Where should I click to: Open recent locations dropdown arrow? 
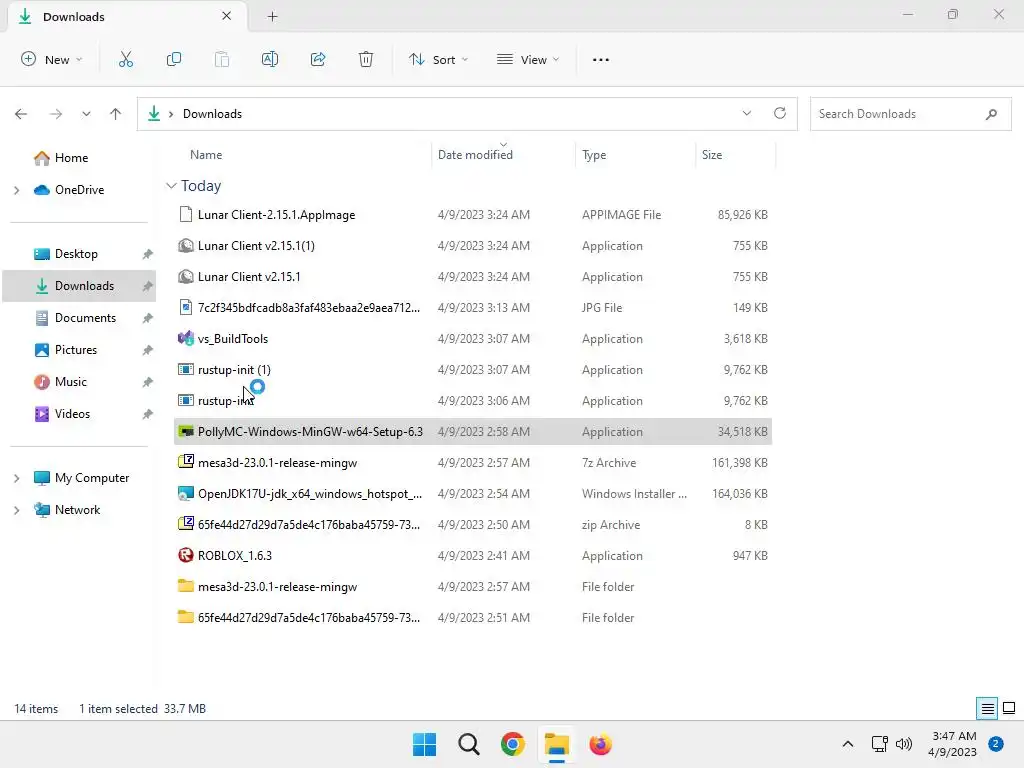(86, 114)
